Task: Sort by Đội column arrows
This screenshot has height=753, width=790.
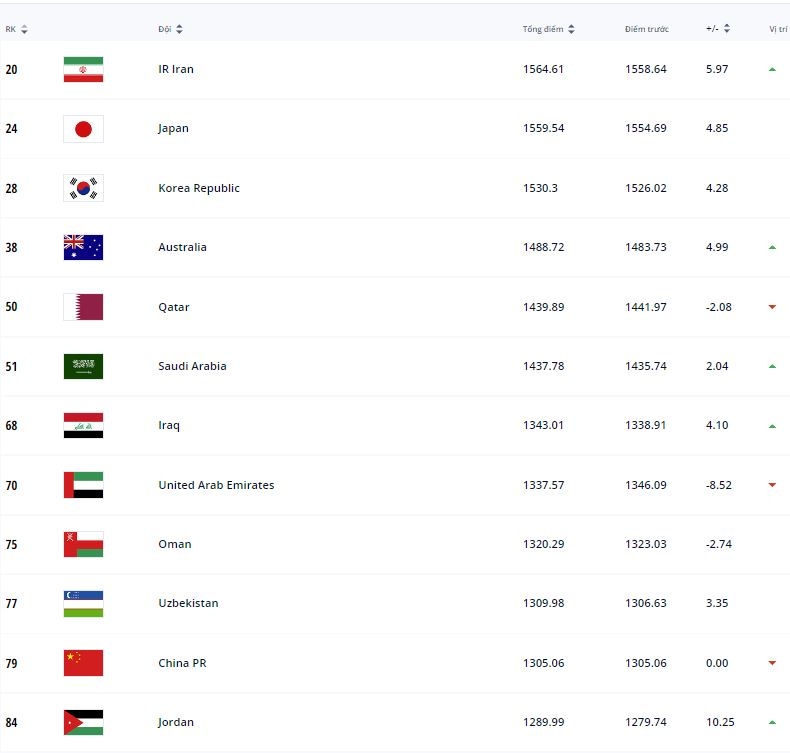Action: point(179,29)
